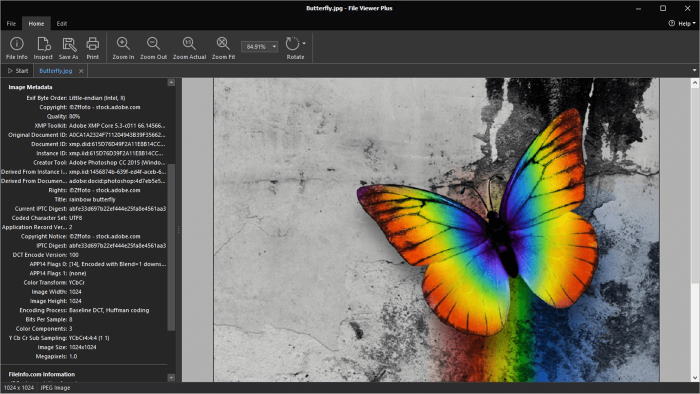This screenshot has width=700, height=394.
Task: Open the zoom percentage dropdown
Action: click(x=274, y=46)
